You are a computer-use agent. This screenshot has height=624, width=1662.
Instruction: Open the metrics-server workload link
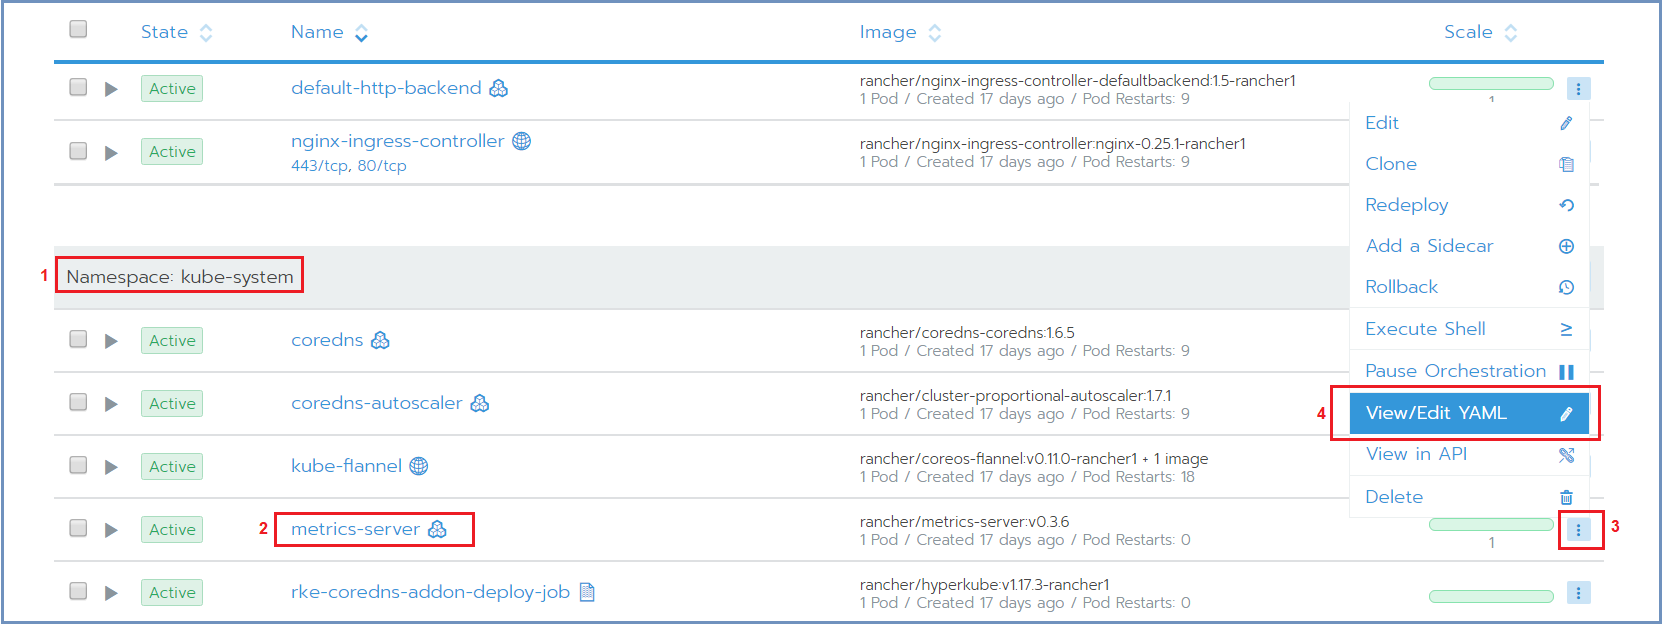[355, 529]
